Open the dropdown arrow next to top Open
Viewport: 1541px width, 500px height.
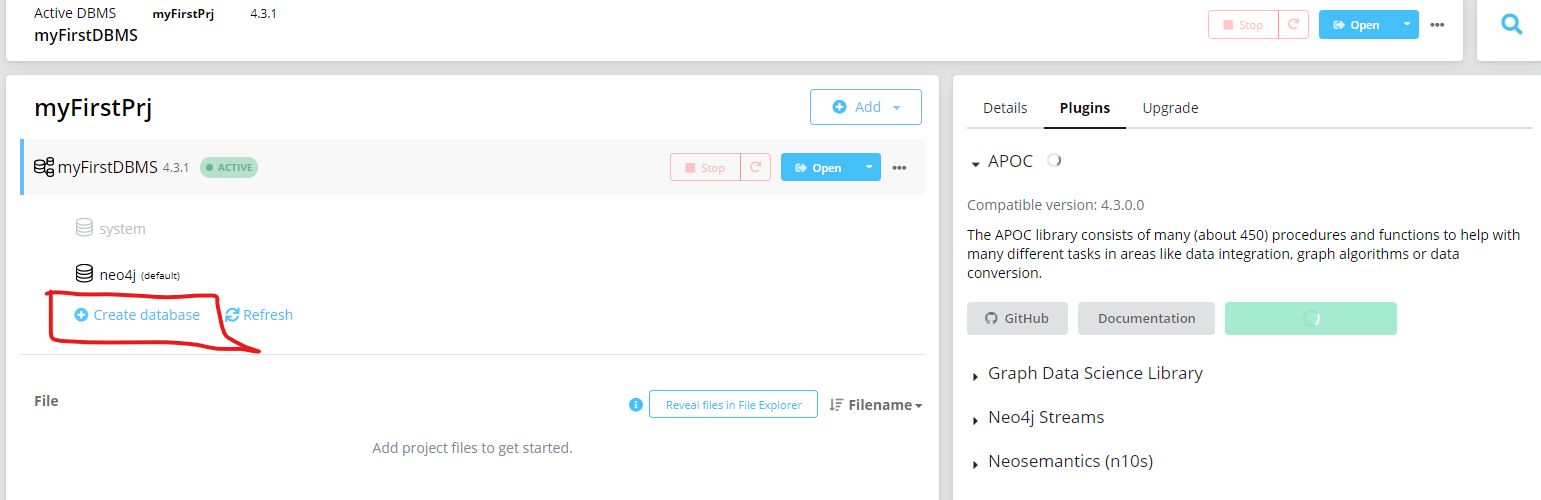point(1406,25)
